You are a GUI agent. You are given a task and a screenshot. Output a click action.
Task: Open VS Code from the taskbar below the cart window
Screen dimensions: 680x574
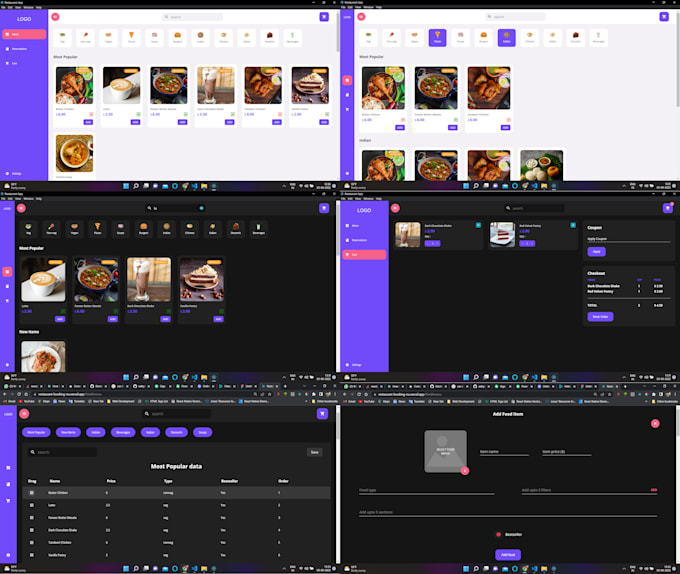[534, 378]
